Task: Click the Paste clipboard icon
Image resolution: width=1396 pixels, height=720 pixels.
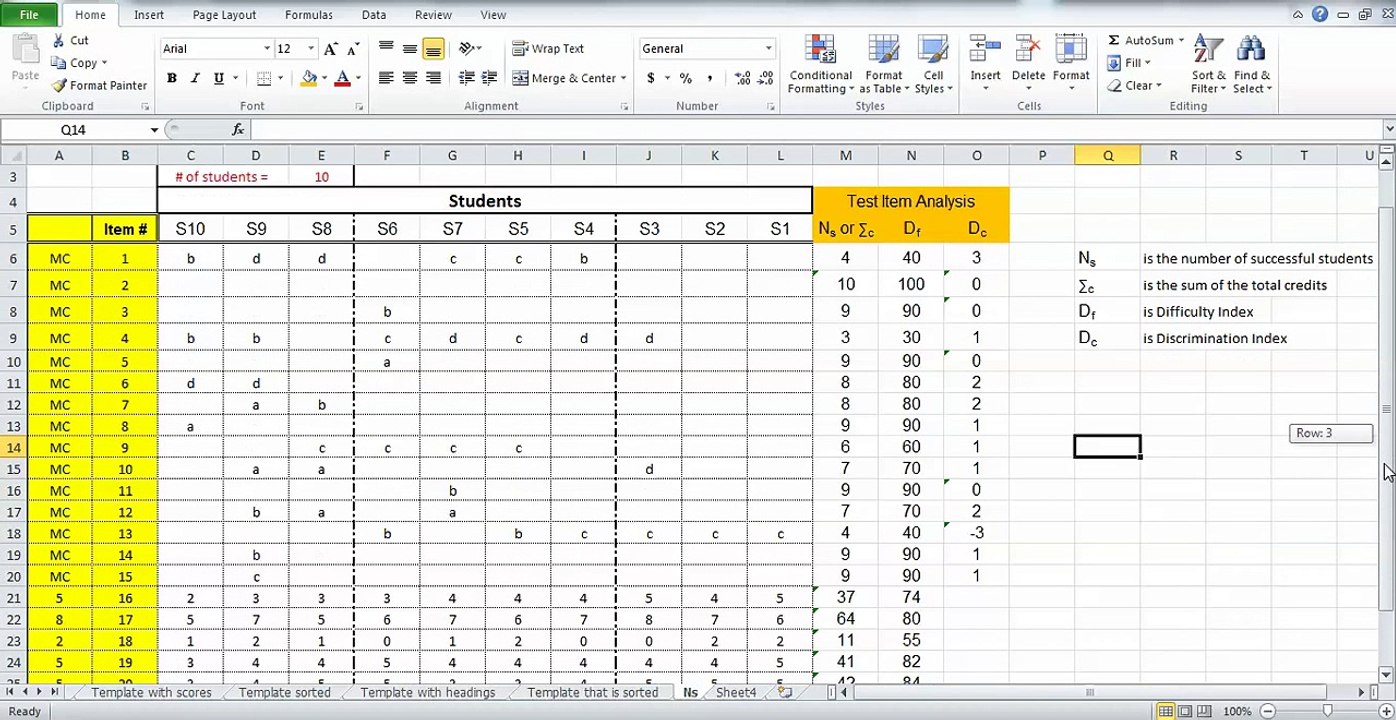Action: tap(25, 50)
